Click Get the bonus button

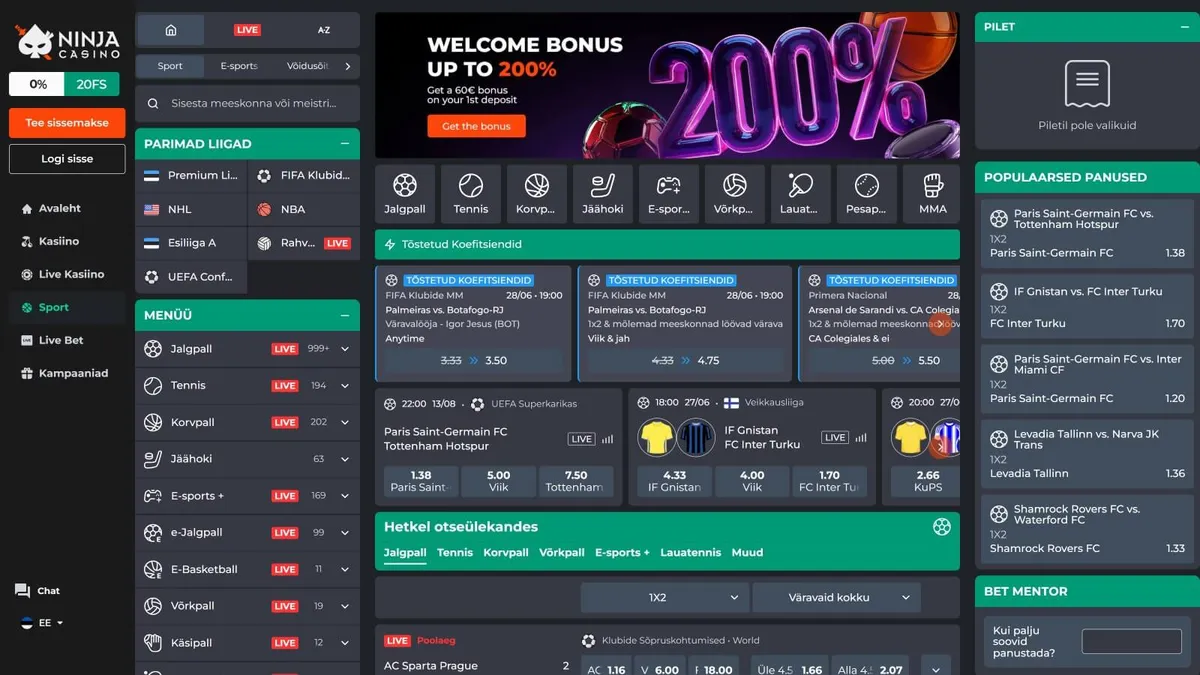click(x=476, y=126)
